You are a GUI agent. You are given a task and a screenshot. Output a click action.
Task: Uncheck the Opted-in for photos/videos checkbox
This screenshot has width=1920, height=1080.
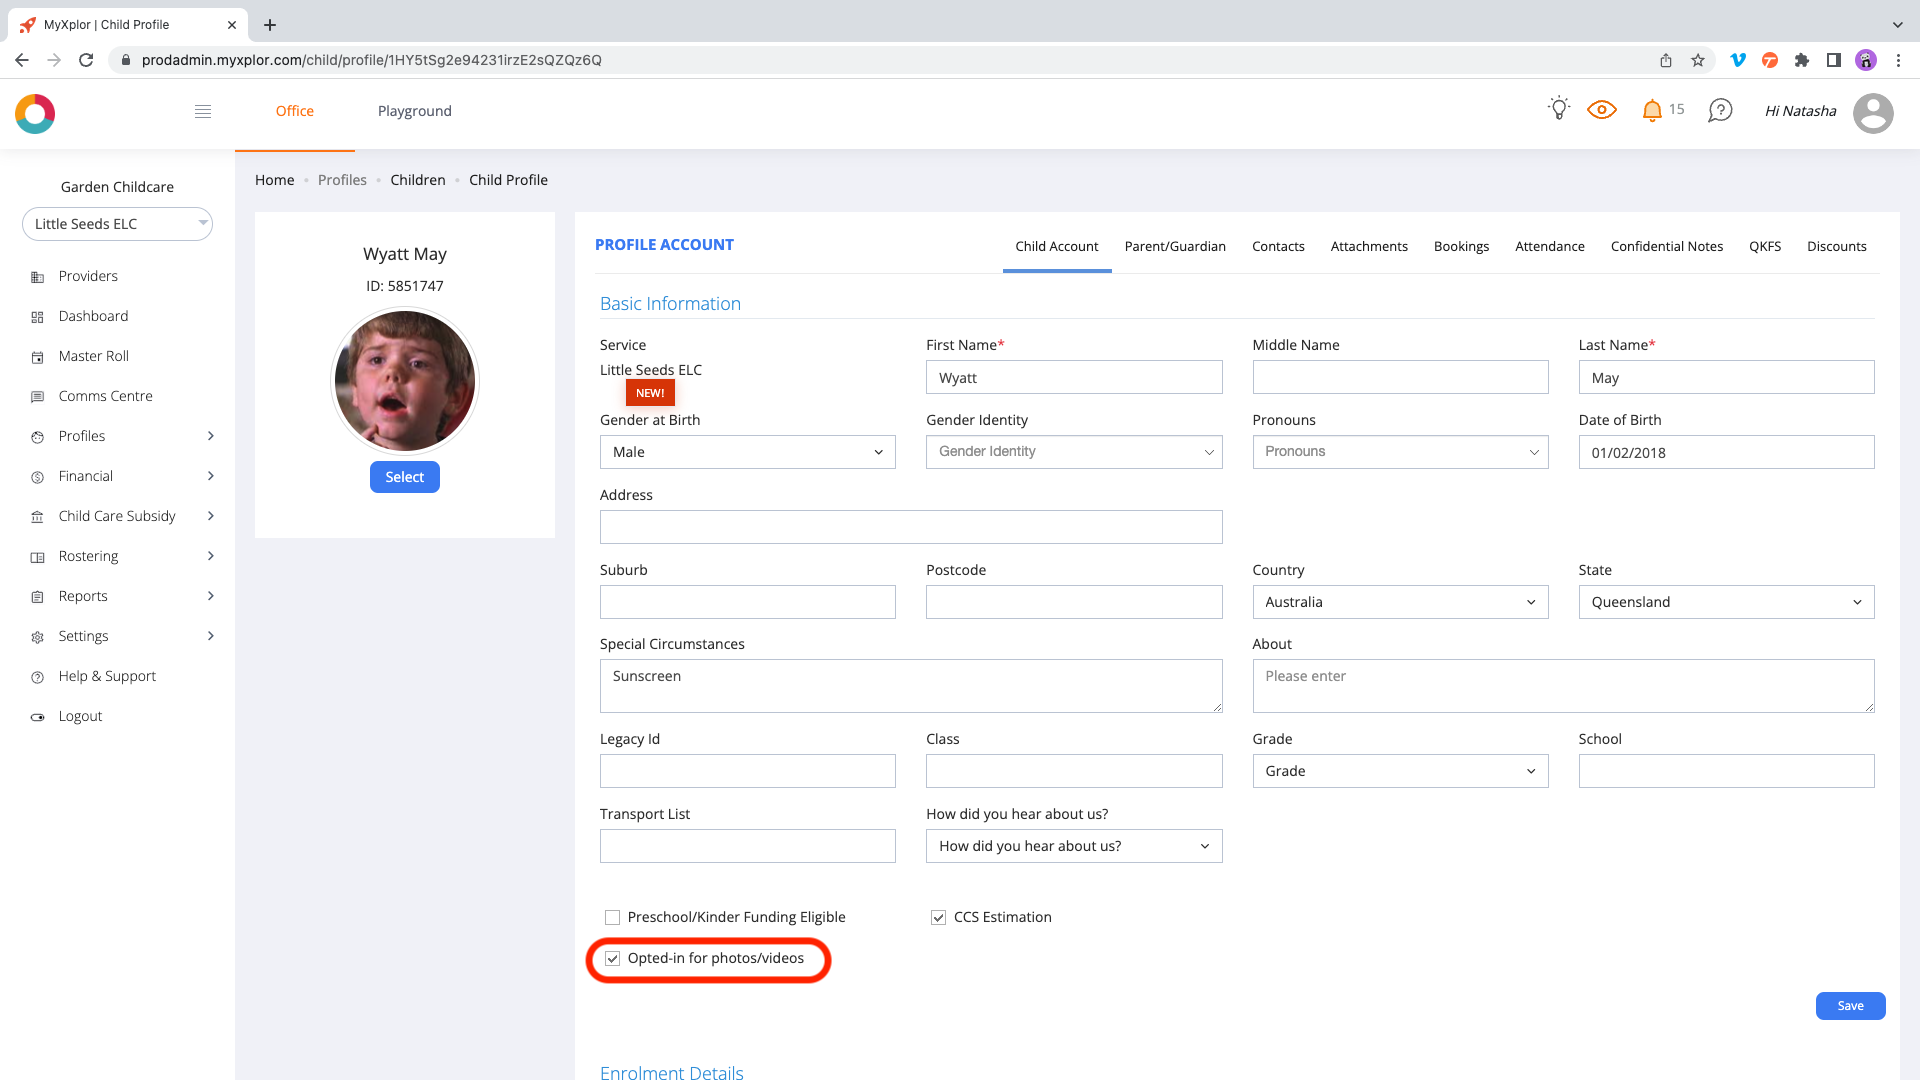[611, 958]
